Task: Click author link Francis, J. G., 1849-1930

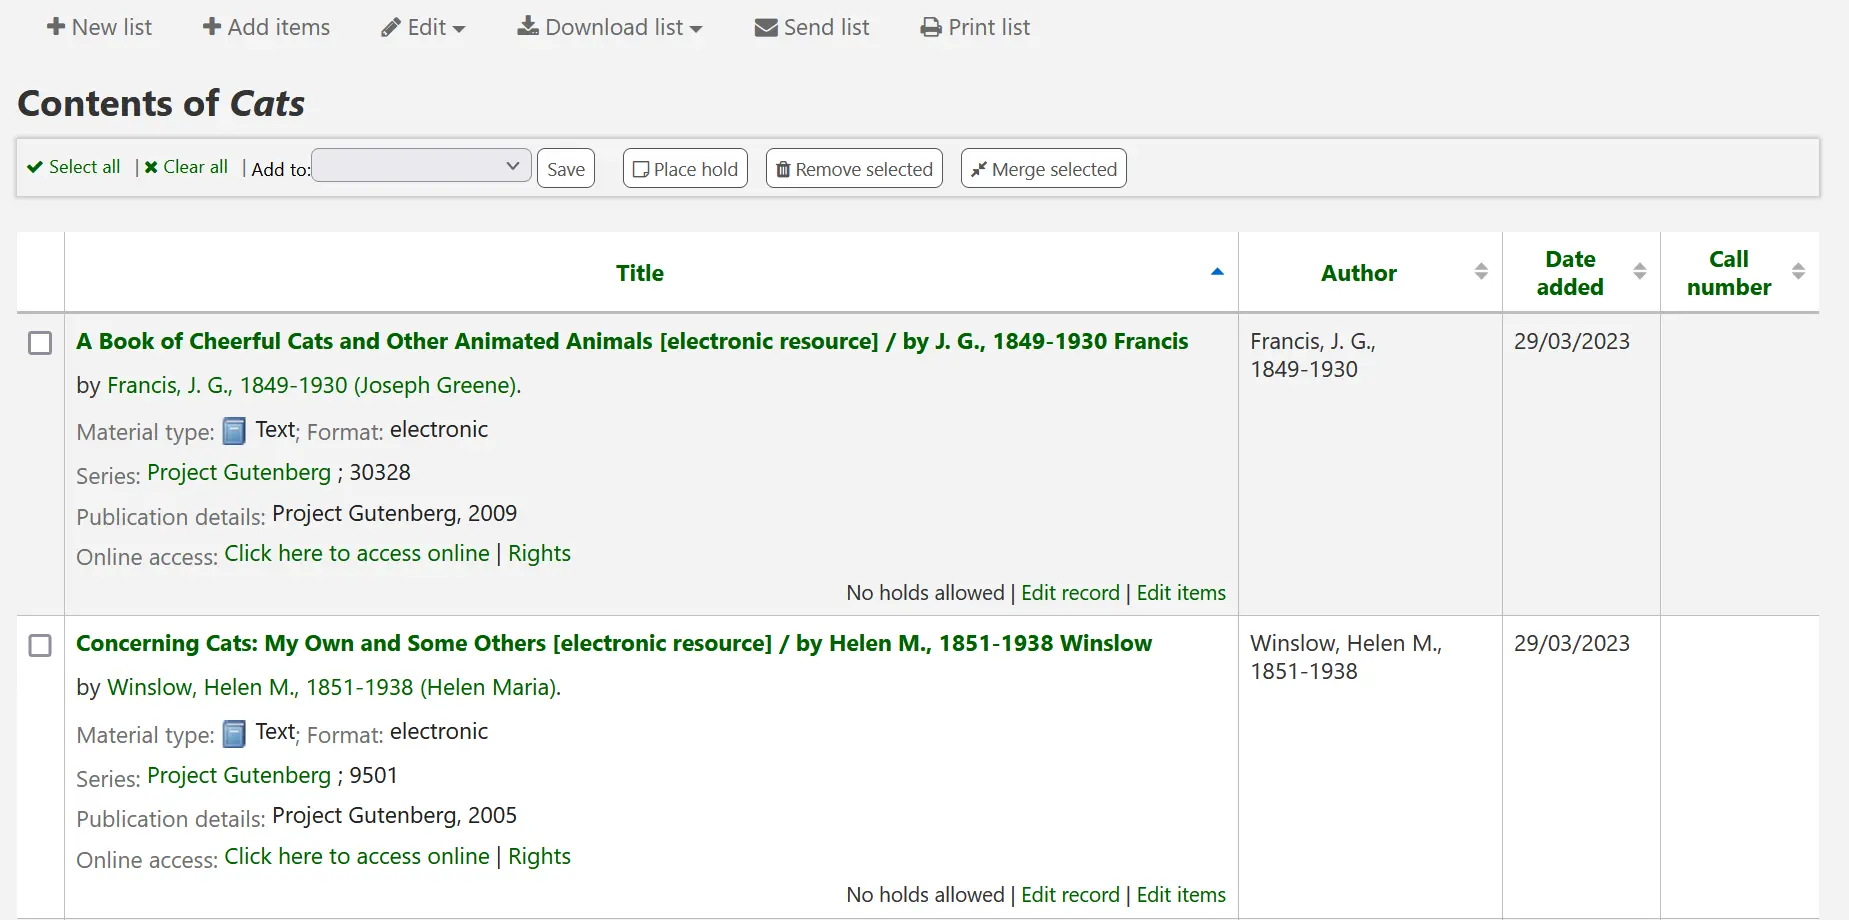Action: tap(314, 385)
